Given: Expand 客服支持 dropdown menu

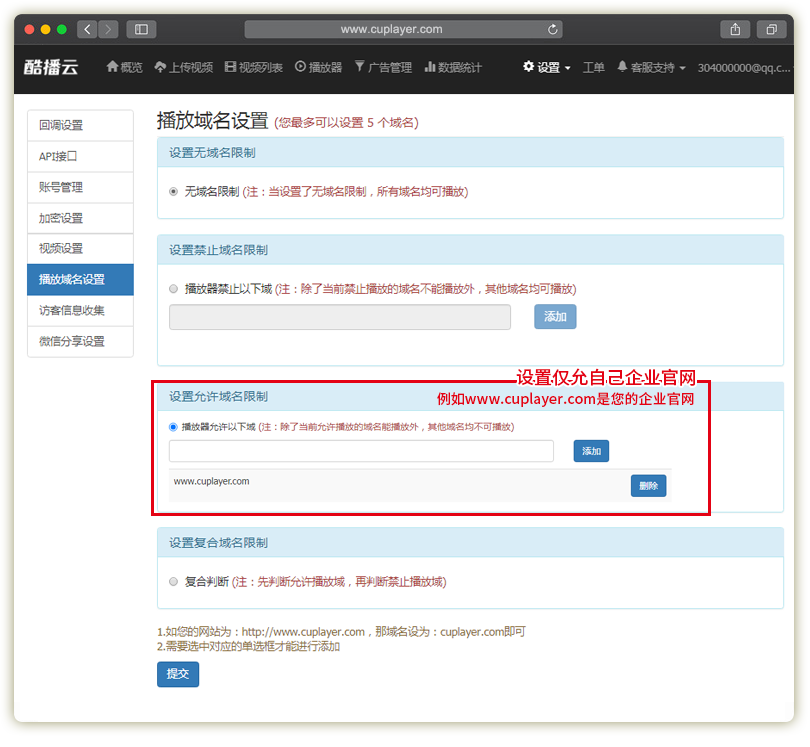Looking at the screenshot, I should pos(652,67).
